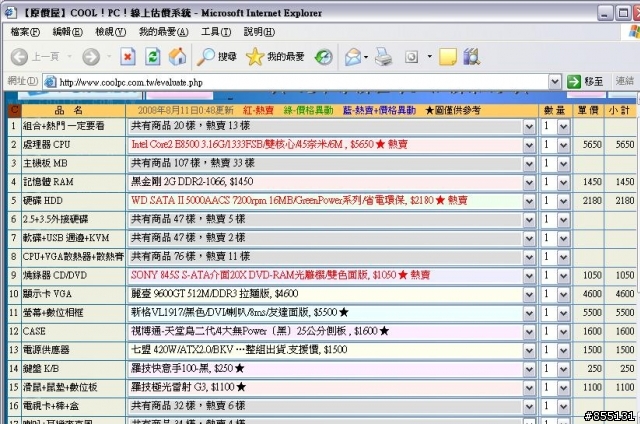Viewport: 640px width, 424px height.
Task: Click the IE icon in the title bar
Action: tap(10, 13)
